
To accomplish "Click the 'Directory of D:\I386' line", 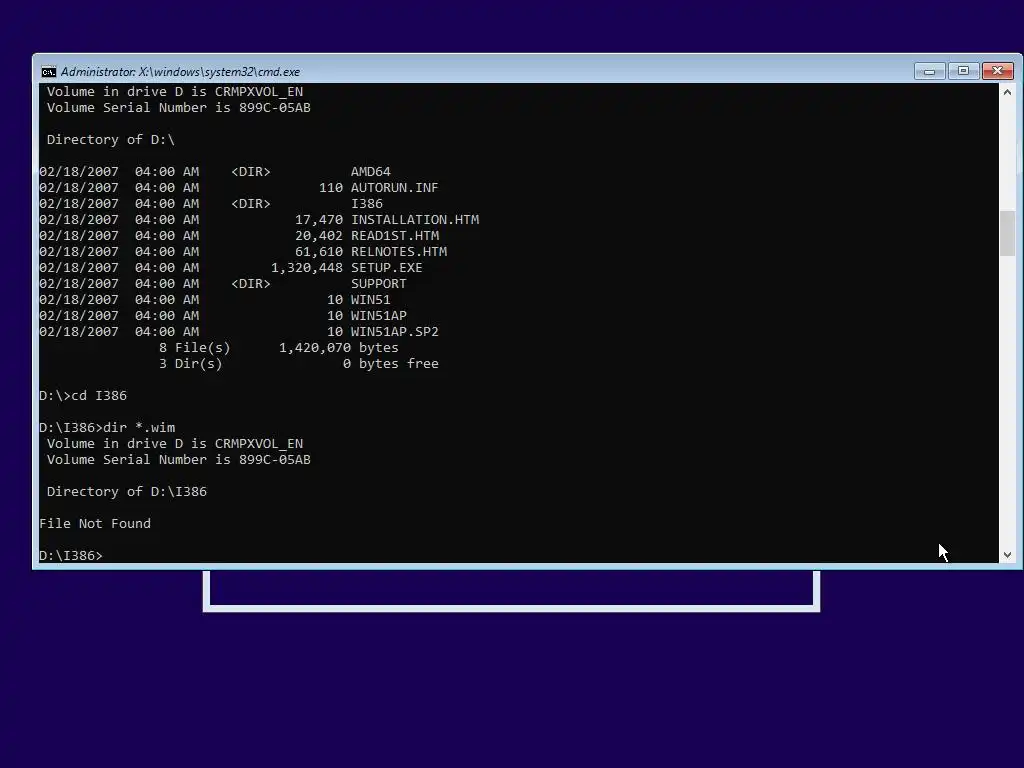I will point(127,492).
